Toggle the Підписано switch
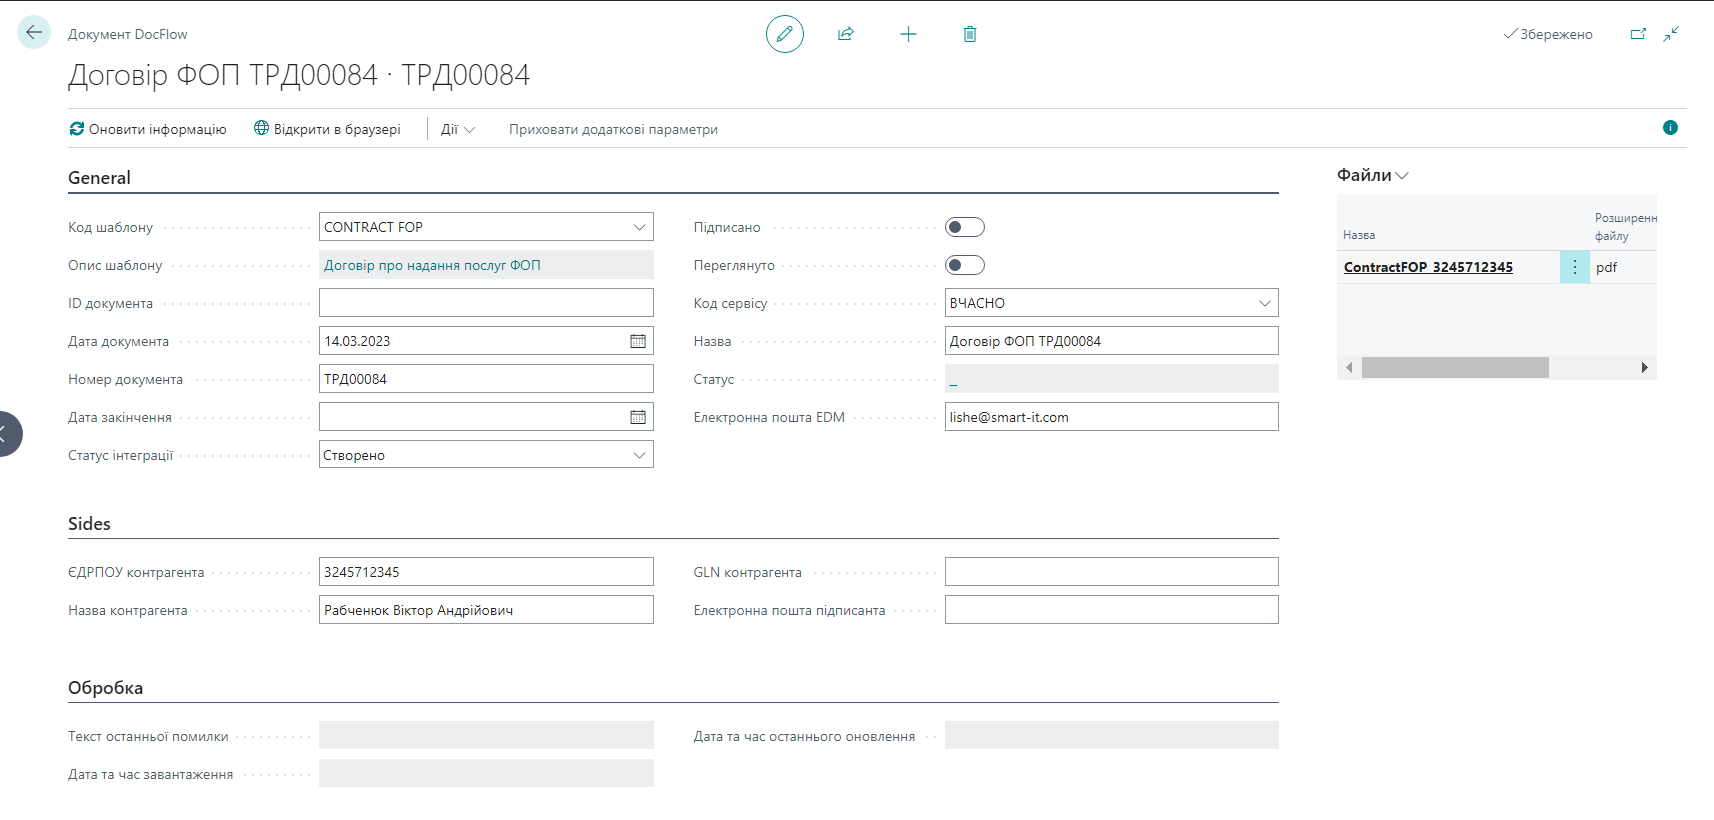Viewport: 1714px width, 820px height. (x=964, y=227)
